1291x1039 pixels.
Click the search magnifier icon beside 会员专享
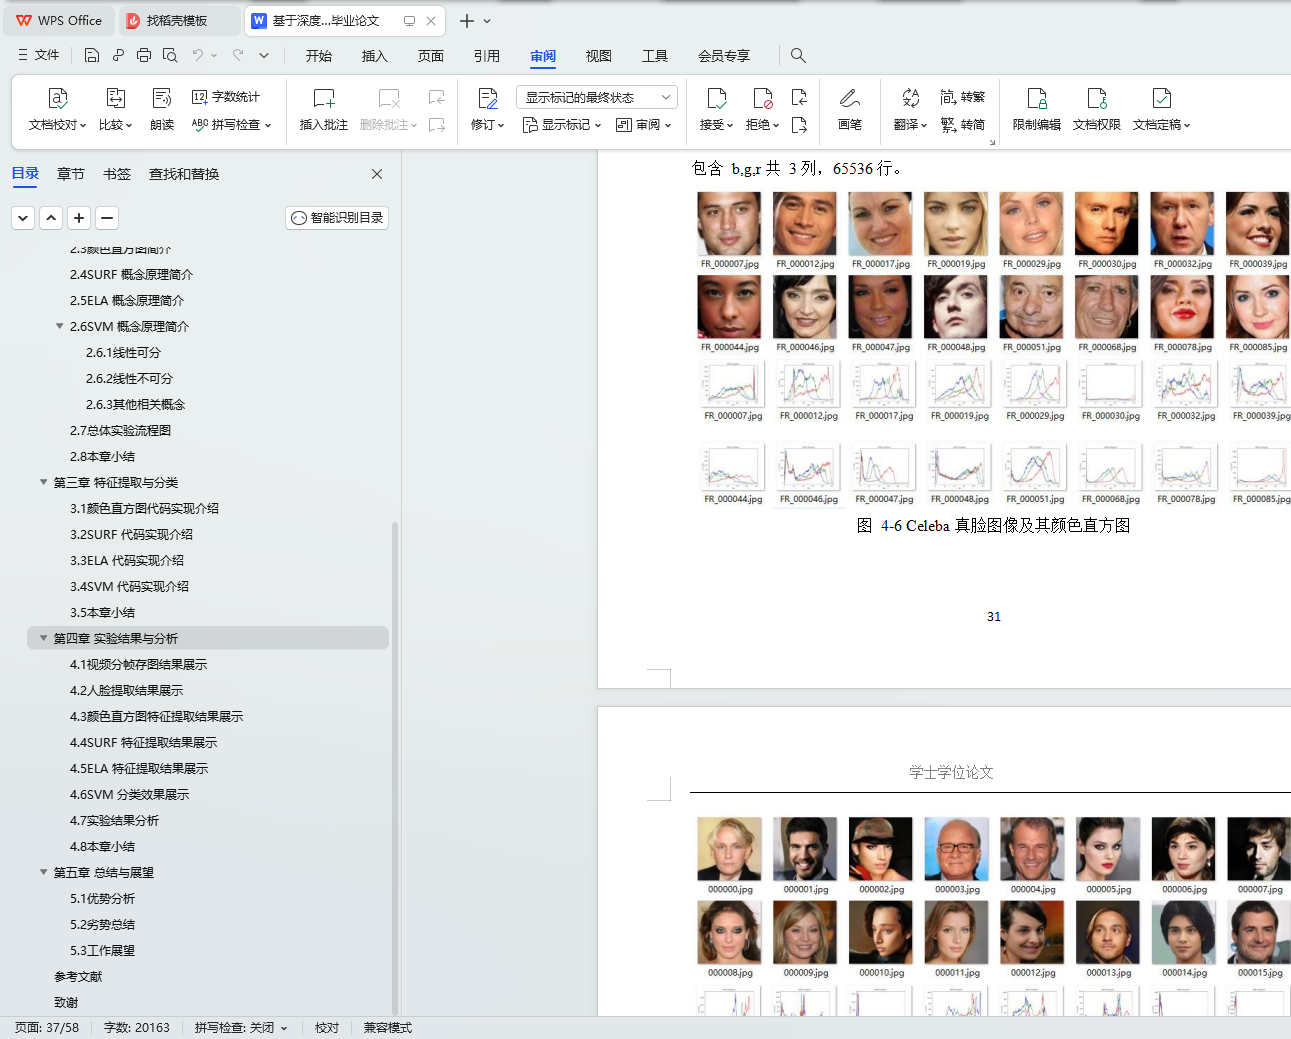(798, 56)
